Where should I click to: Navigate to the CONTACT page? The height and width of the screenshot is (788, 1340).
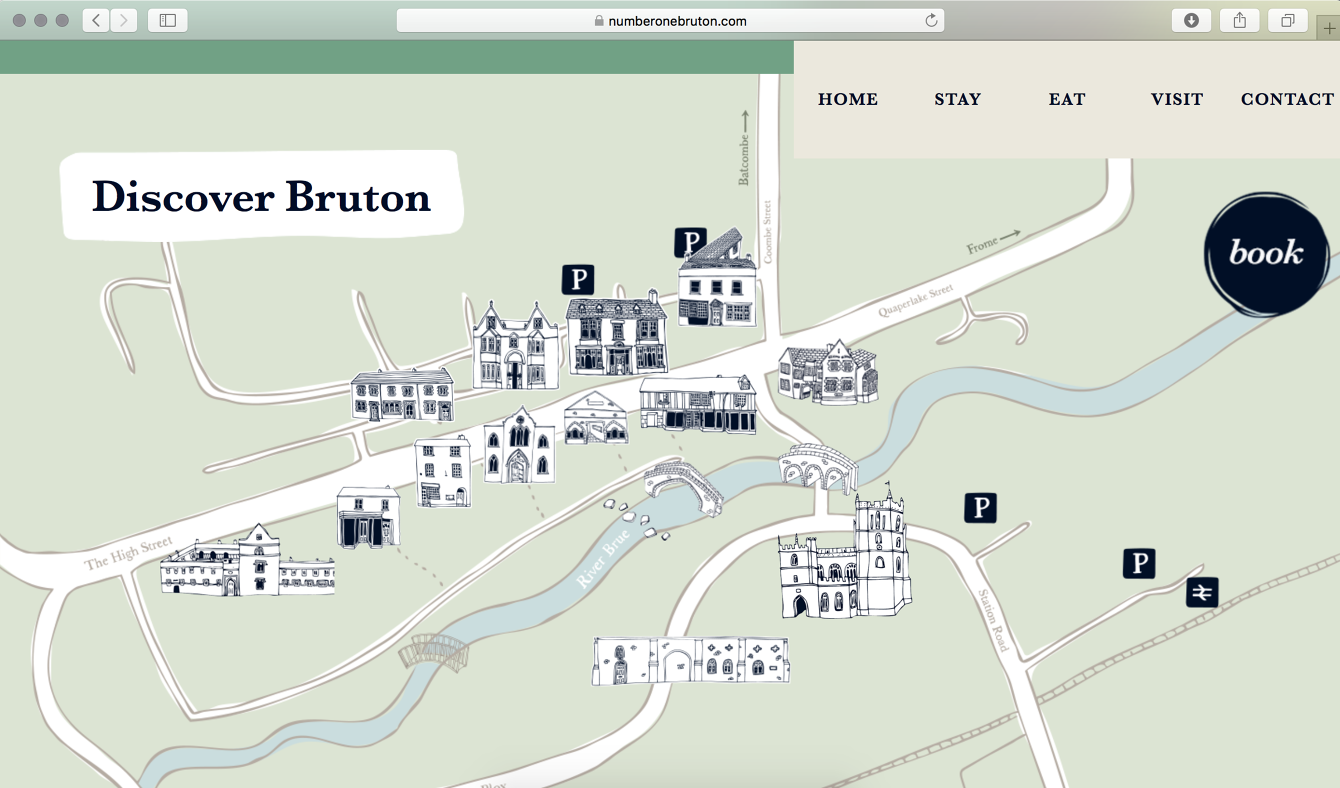pos(1287,99)
